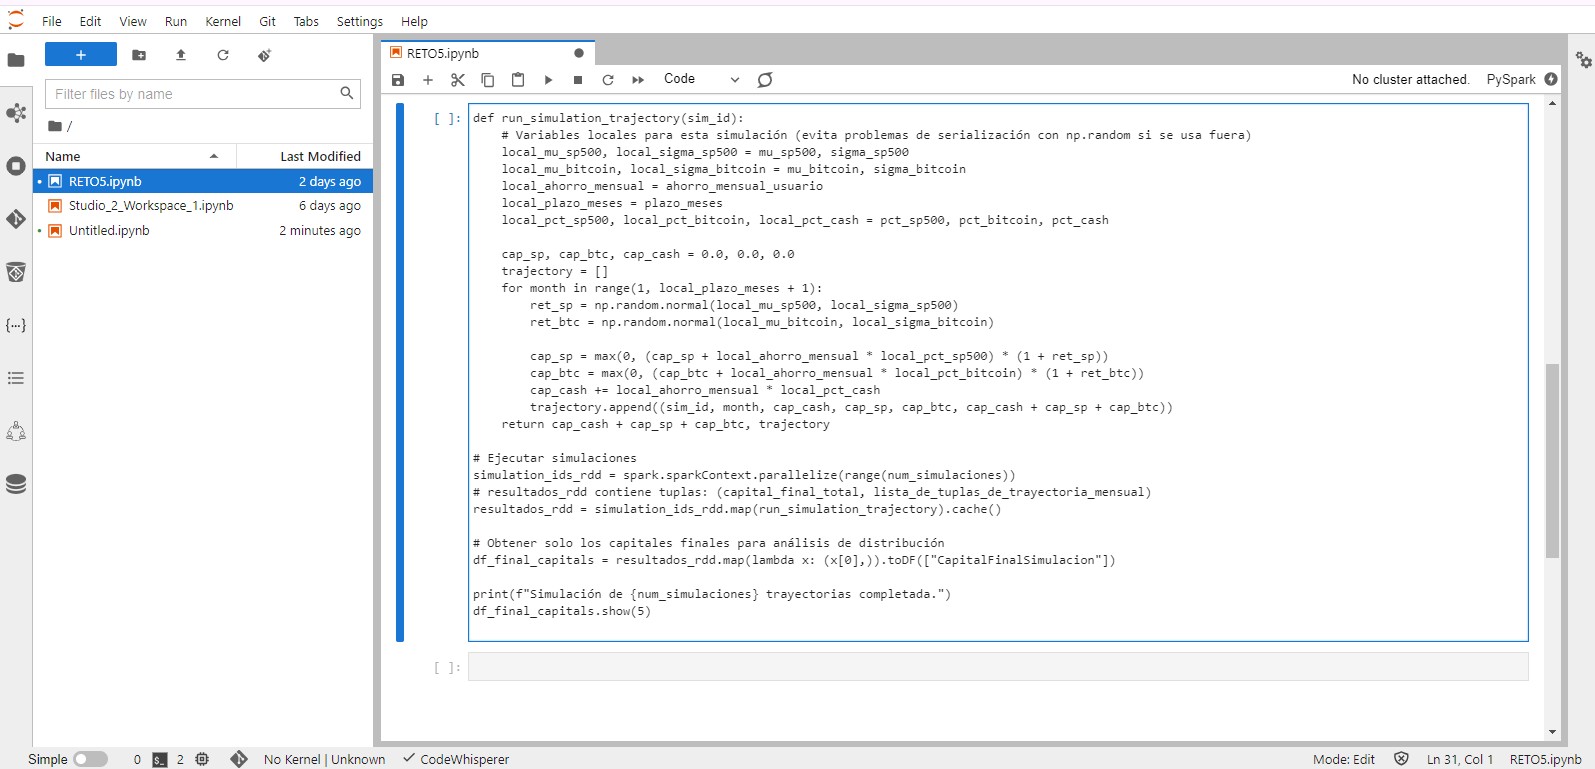Copy the selected cell
This screenshot has width=1595, height=769.
pyautogui.click(x=488, y=79)
